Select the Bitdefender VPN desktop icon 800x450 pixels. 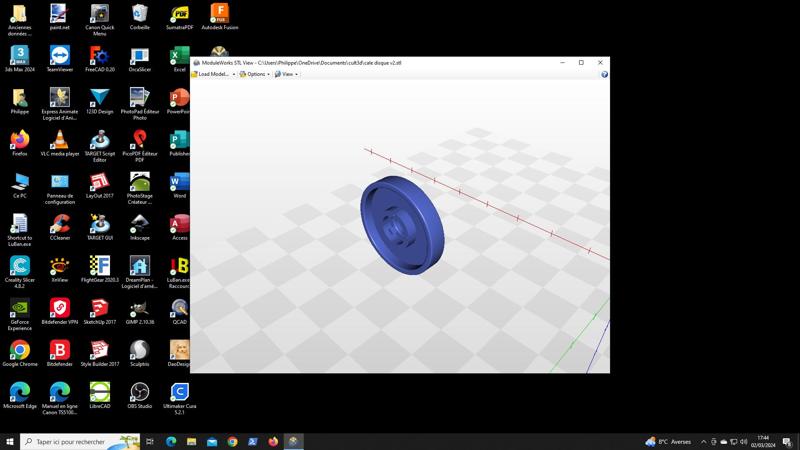tap(60, 311)
